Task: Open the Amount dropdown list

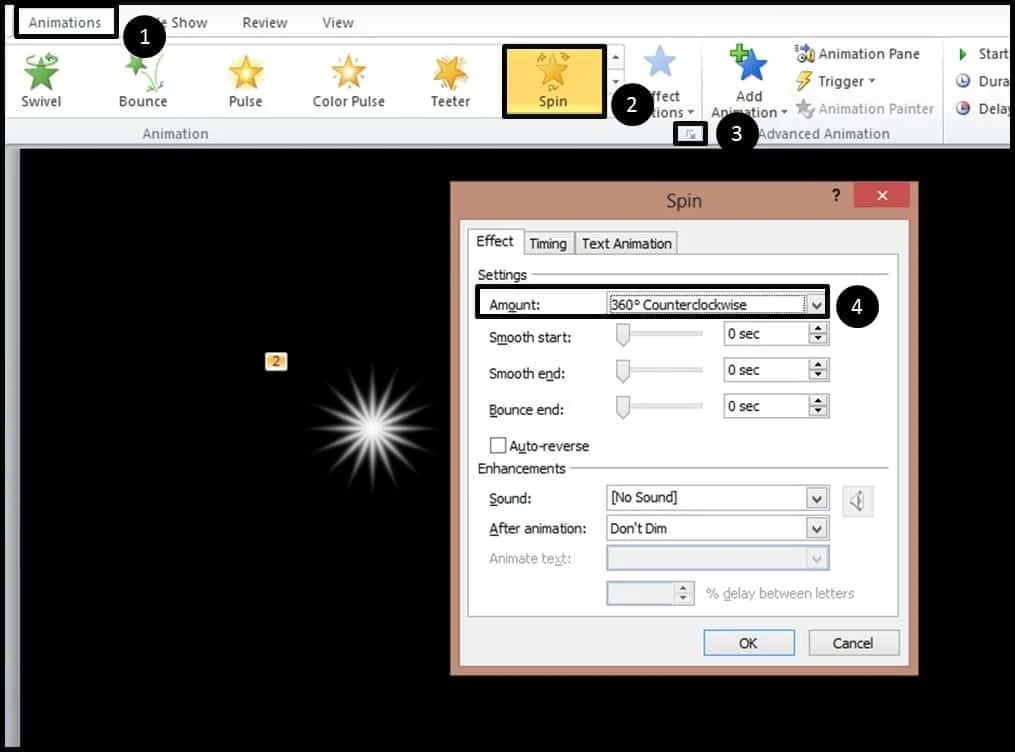Action: [816, 305]
